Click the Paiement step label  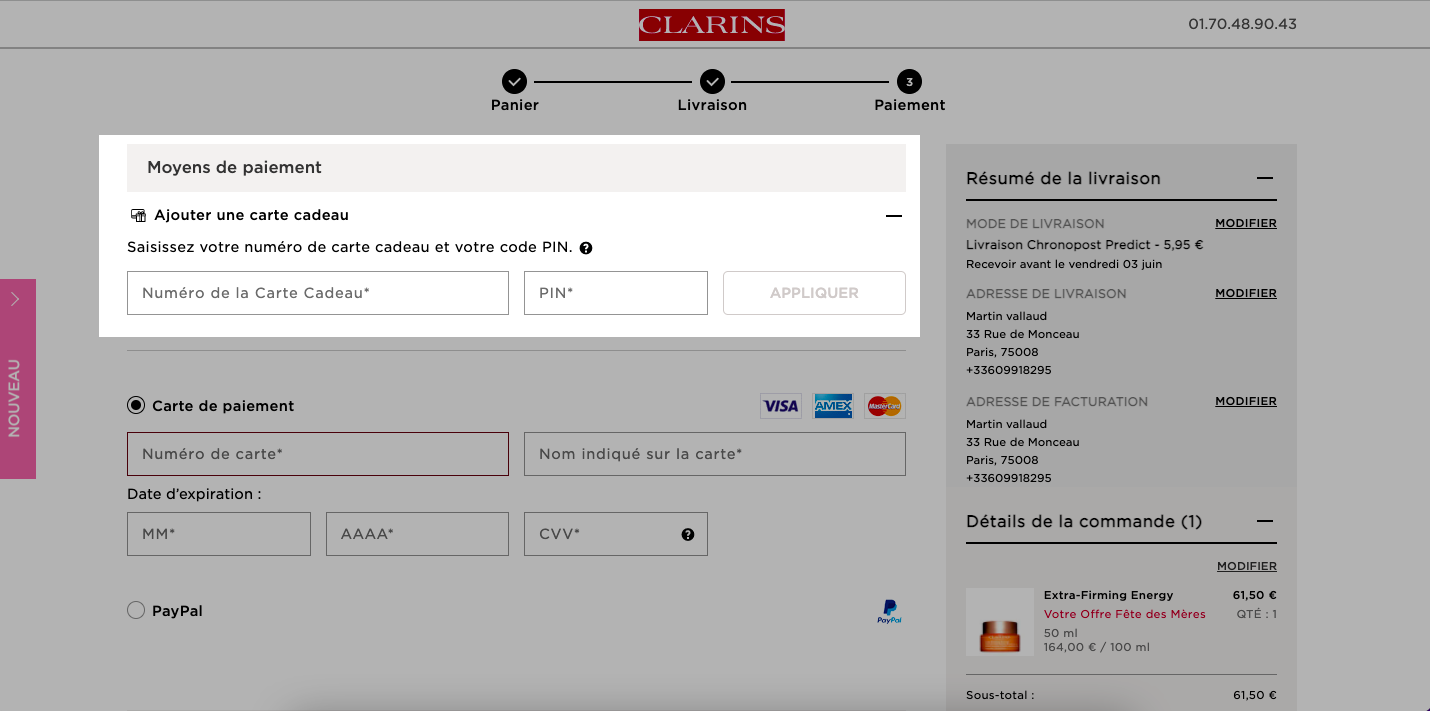pos(910,105)
